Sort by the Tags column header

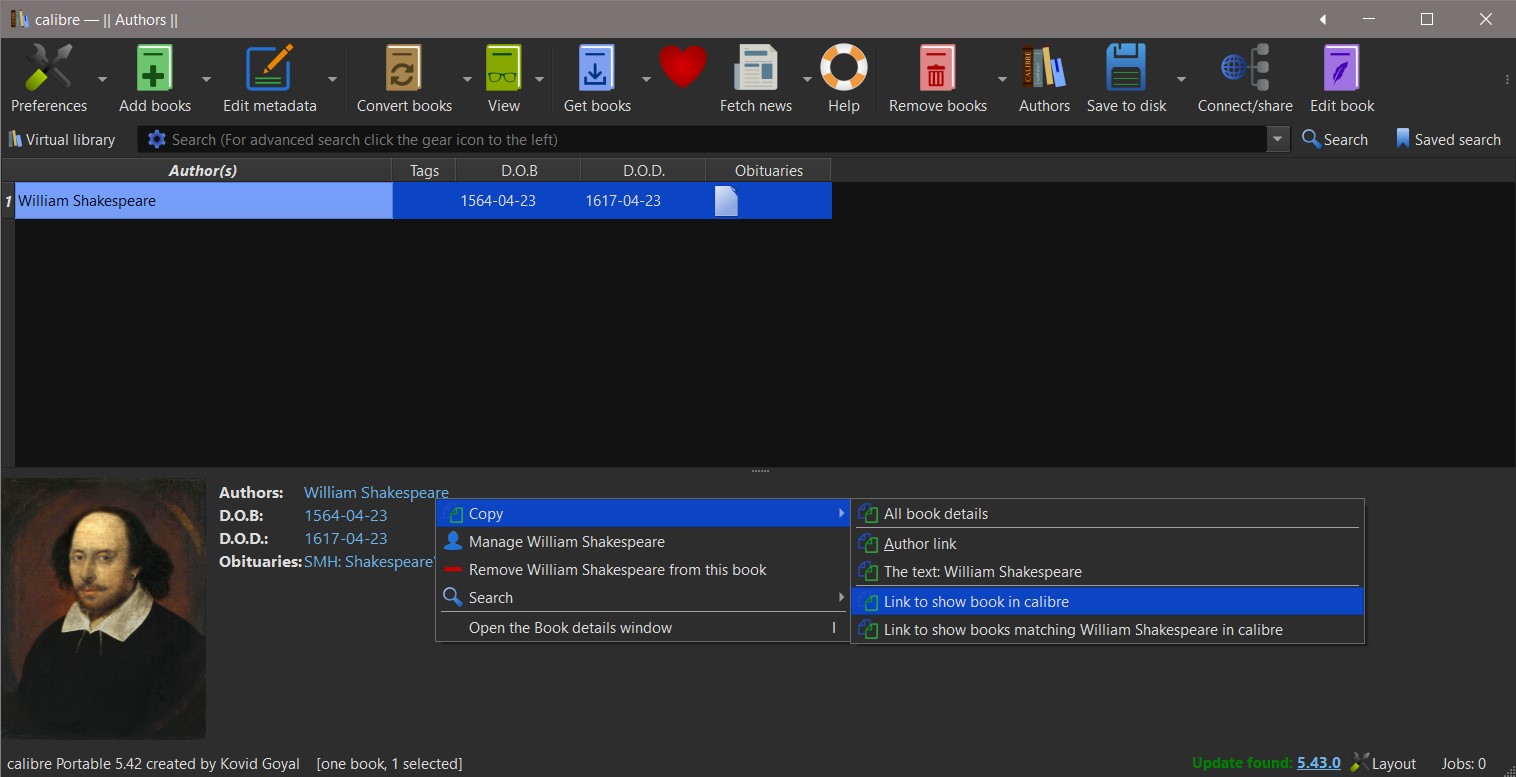[x=424, y=171]
